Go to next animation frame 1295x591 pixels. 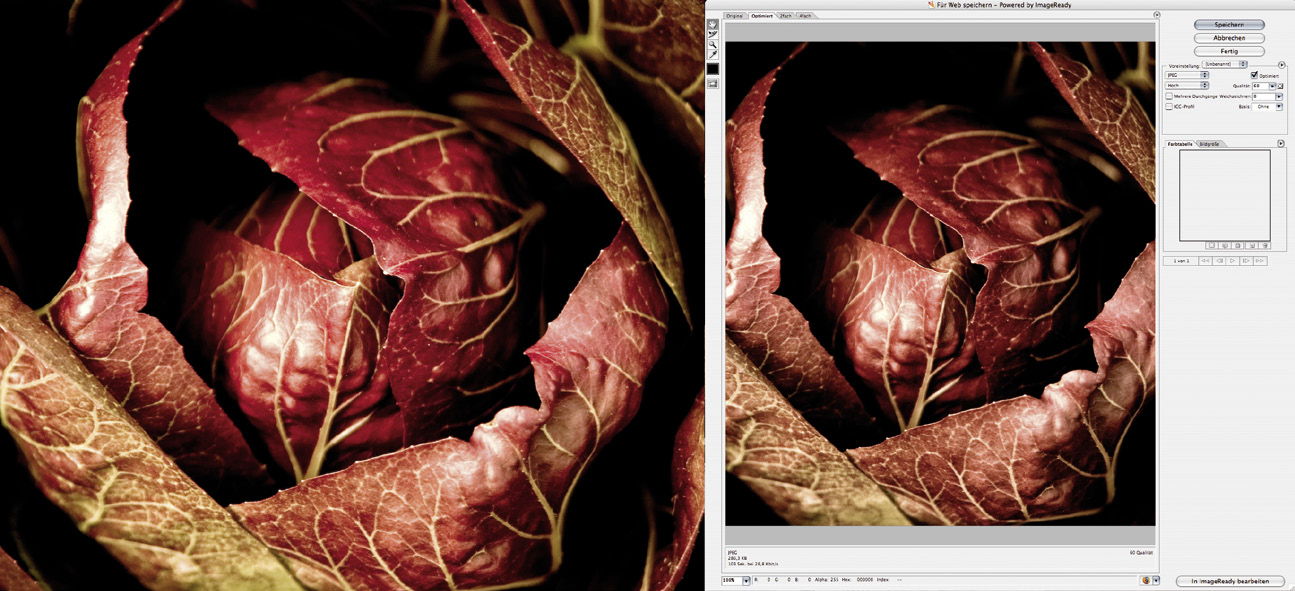coord(1246,261)
